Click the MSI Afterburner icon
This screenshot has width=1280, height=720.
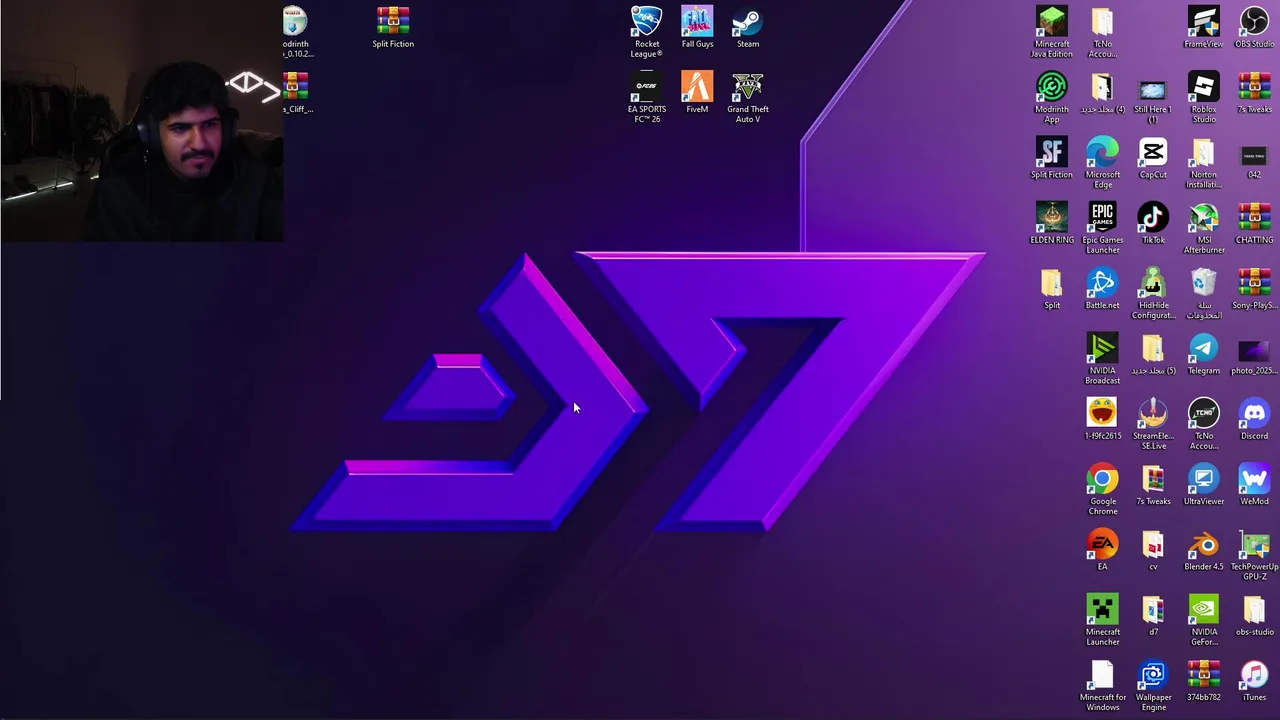[1203, 227]
